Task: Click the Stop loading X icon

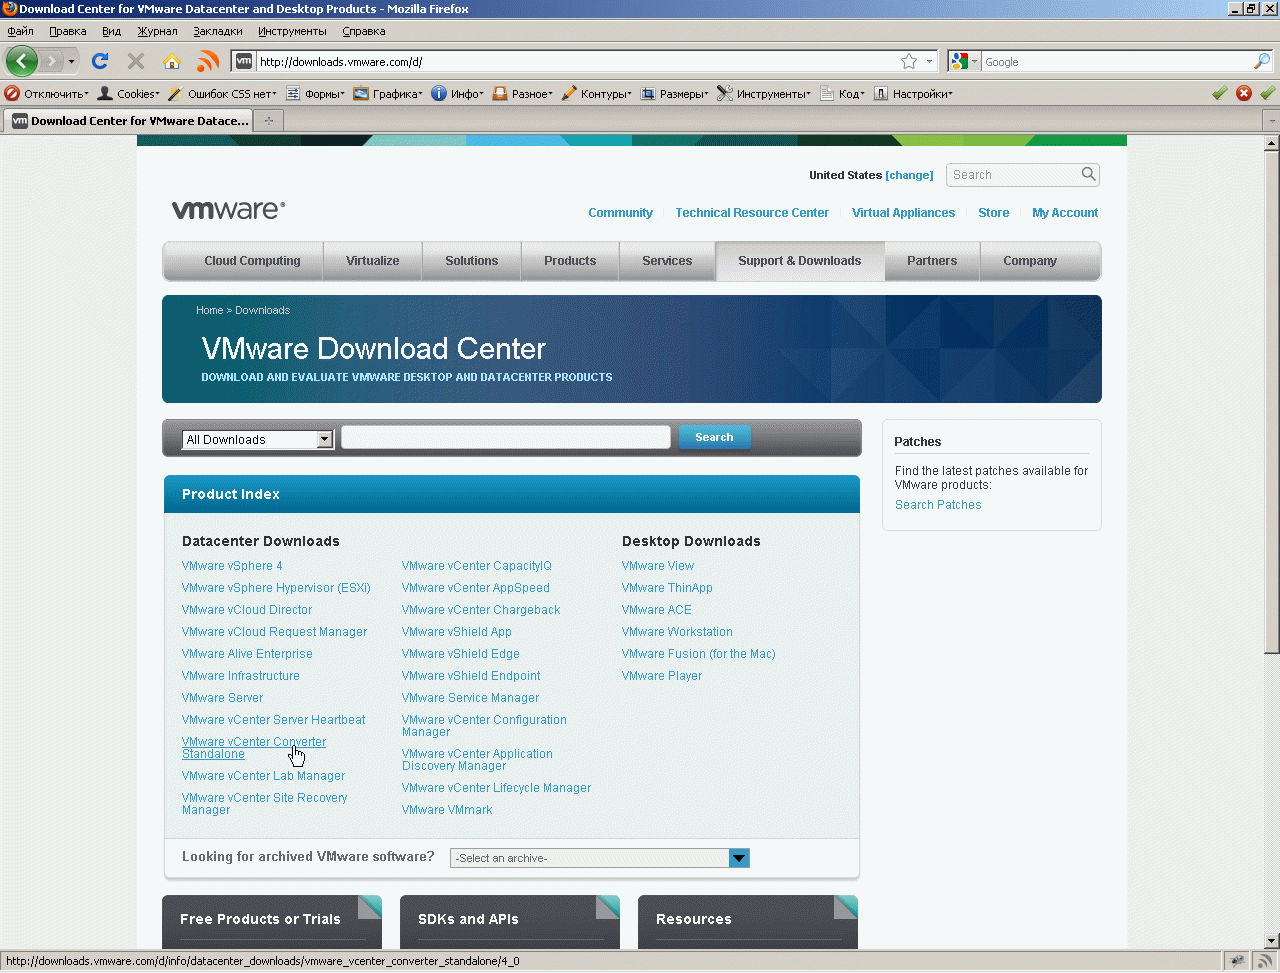Action: coord(136,62)
